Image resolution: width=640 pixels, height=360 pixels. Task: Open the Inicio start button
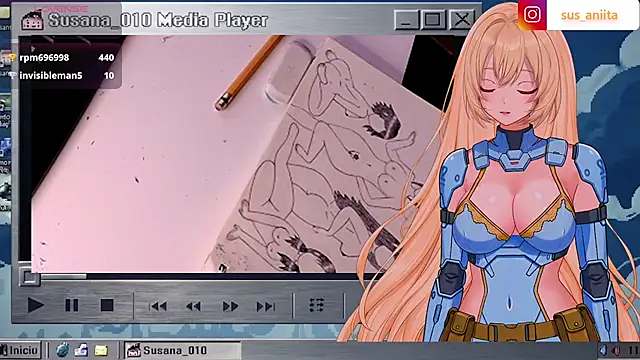(x=20, y=350)
